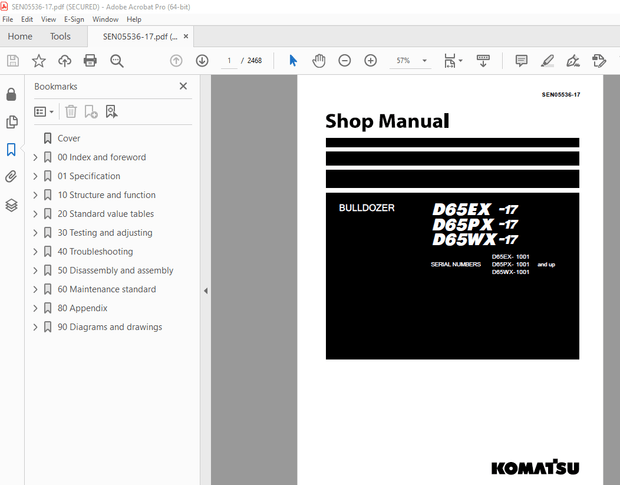620x485 pixels.
Task: Open the Edit menu
Action: tap(27, 19)
